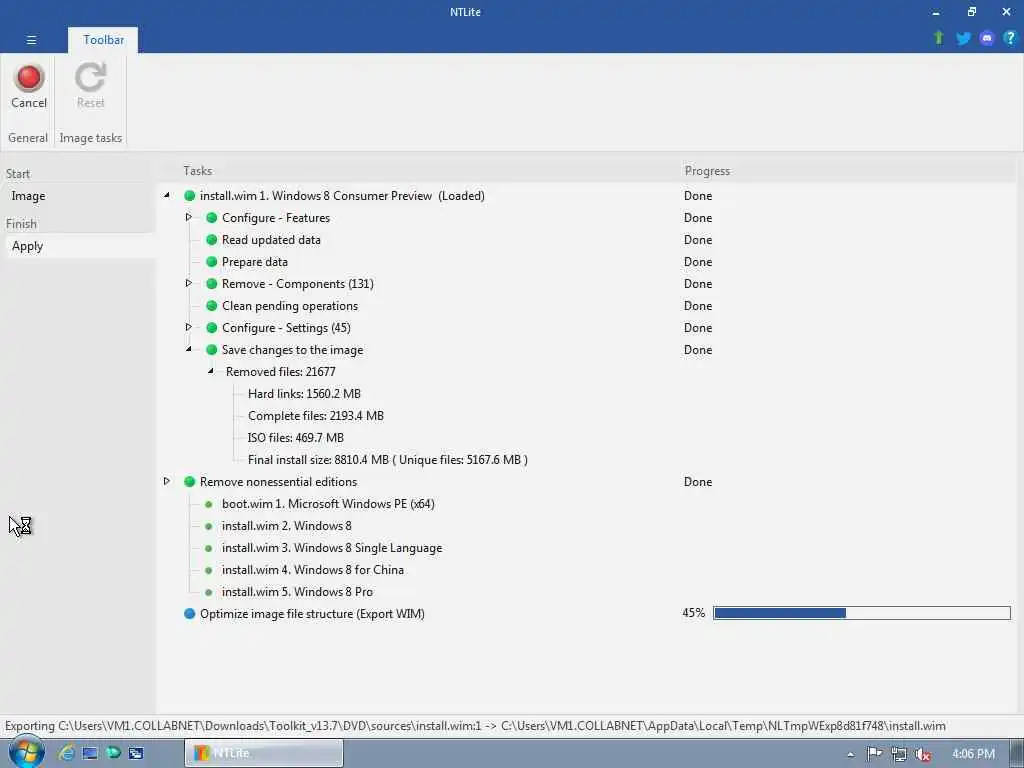Select the Prepare data task row
The height and width of the screenshot is (768, 1024).
pyautogui.click(x=255, y=262)
